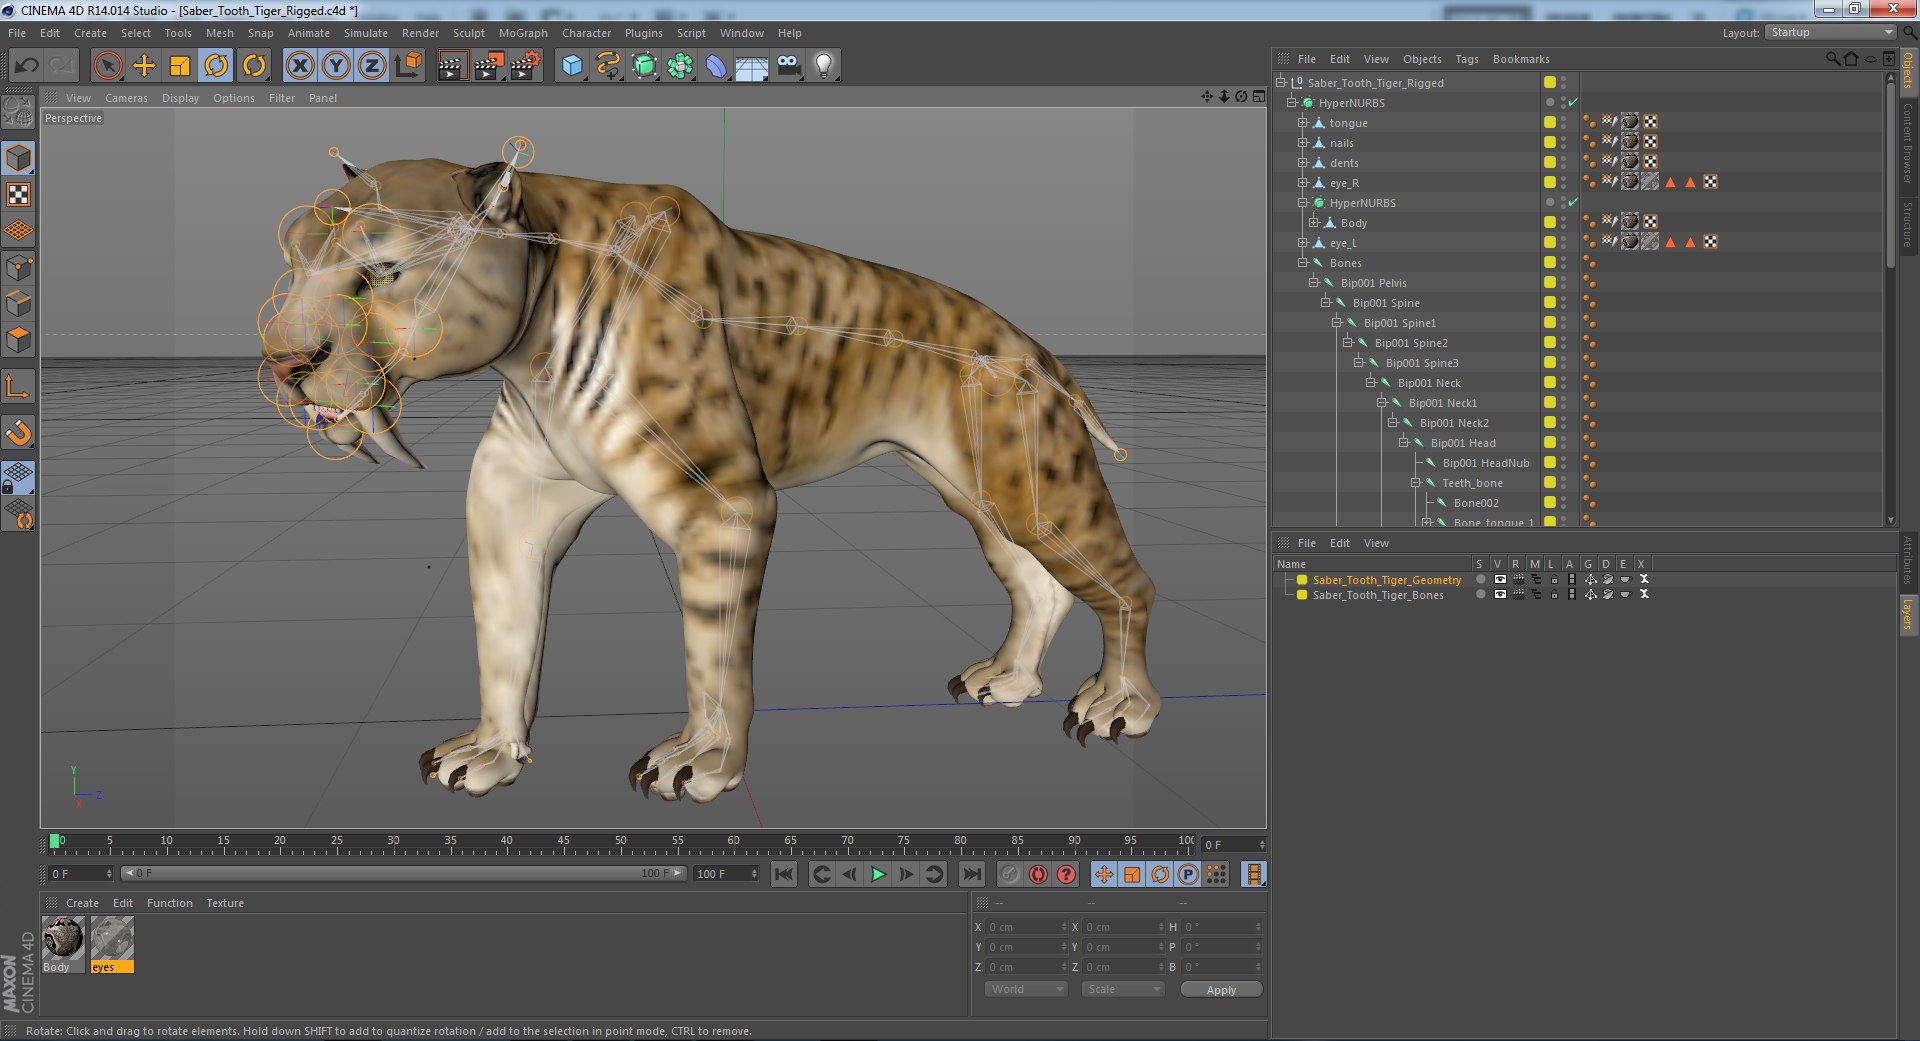Open Object Manager Tags menu

coord(1466,59)
